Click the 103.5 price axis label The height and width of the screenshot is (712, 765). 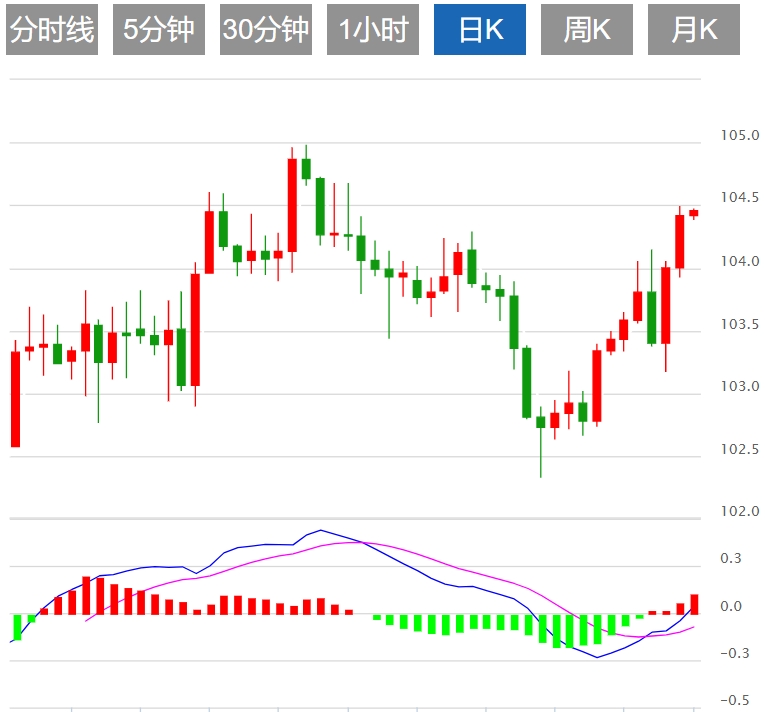740,324
